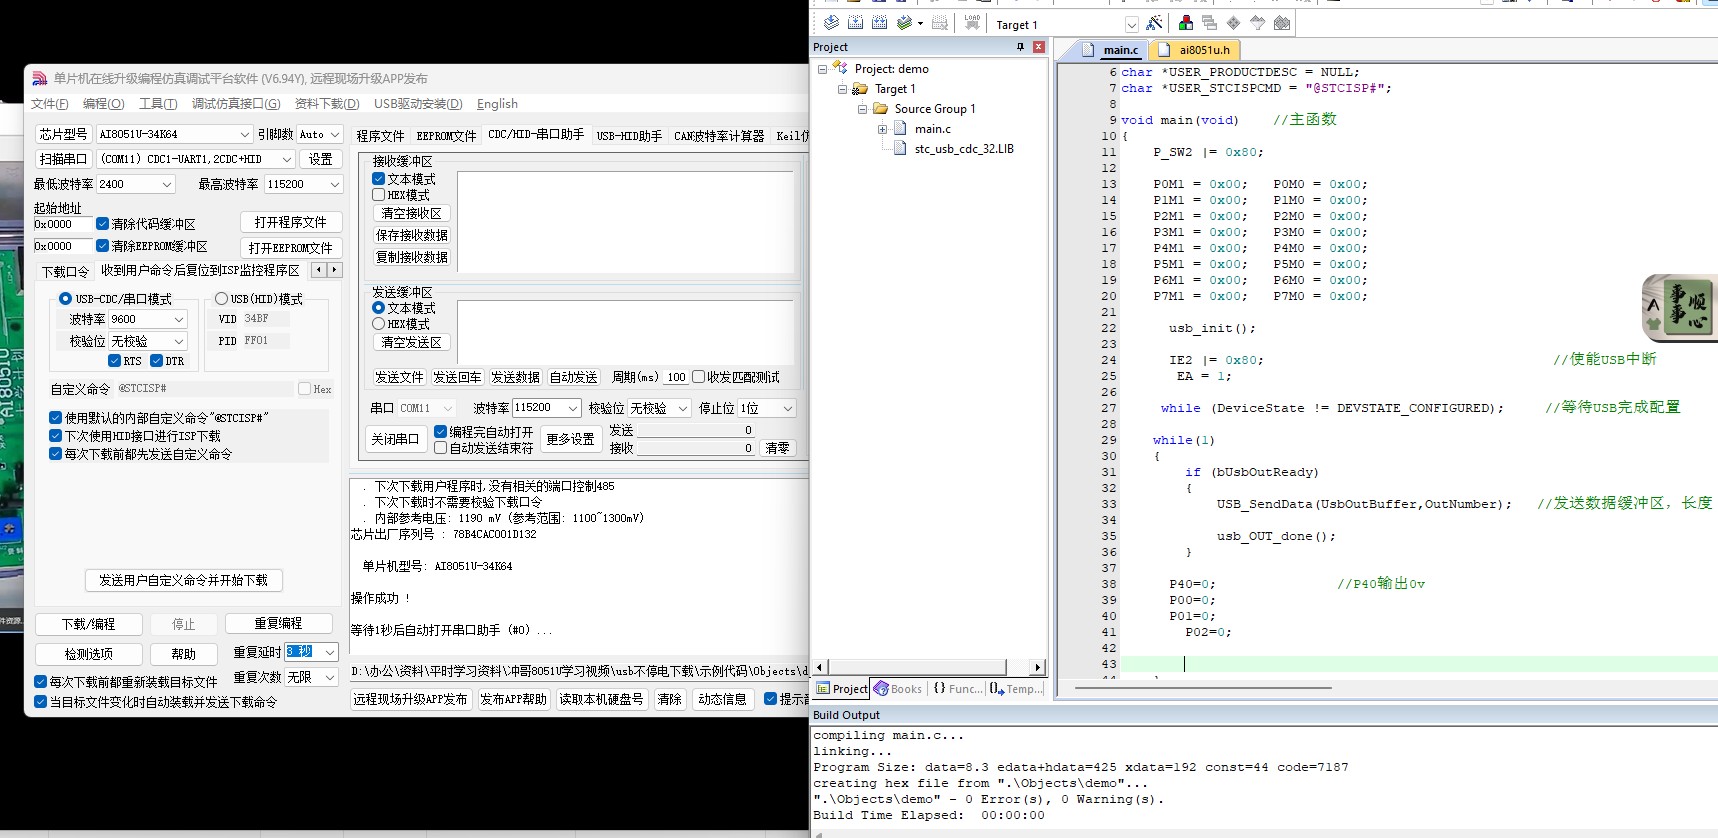Click the 清空接收区 button

pos(411,213)
